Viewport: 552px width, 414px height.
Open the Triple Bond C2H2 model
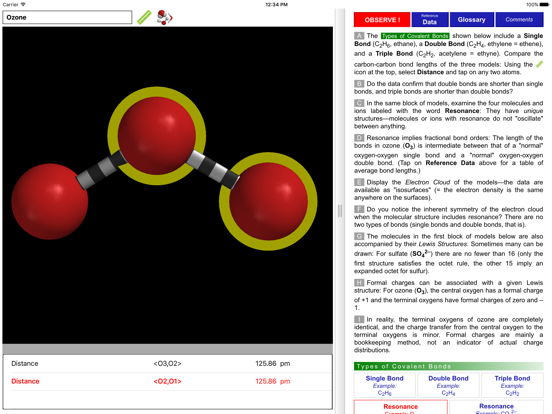pyautogui.click(x=512, y=385)
